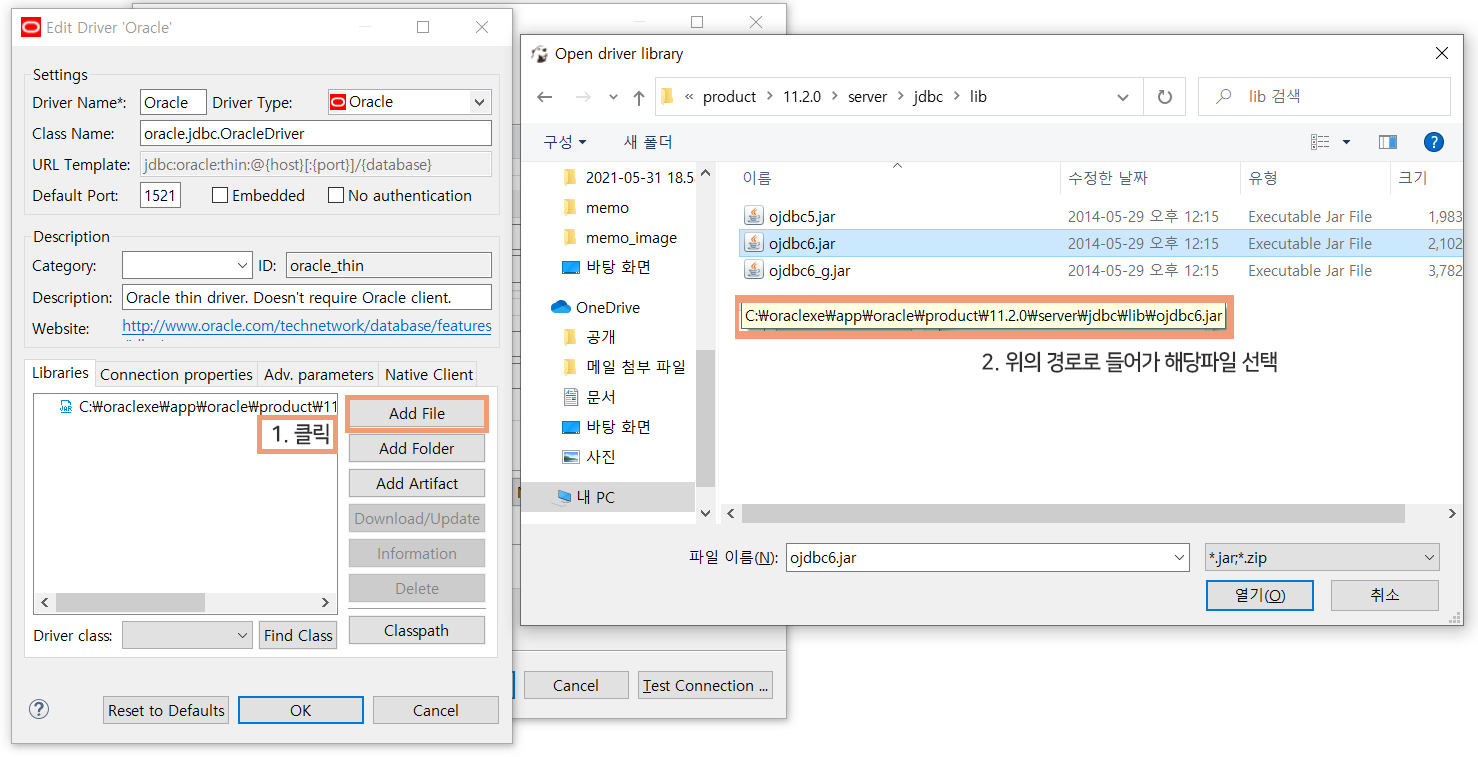Viewport: 1478px width, 757px height.
Task: Click the forward arrow in file dialog
Action: point(583,97)
